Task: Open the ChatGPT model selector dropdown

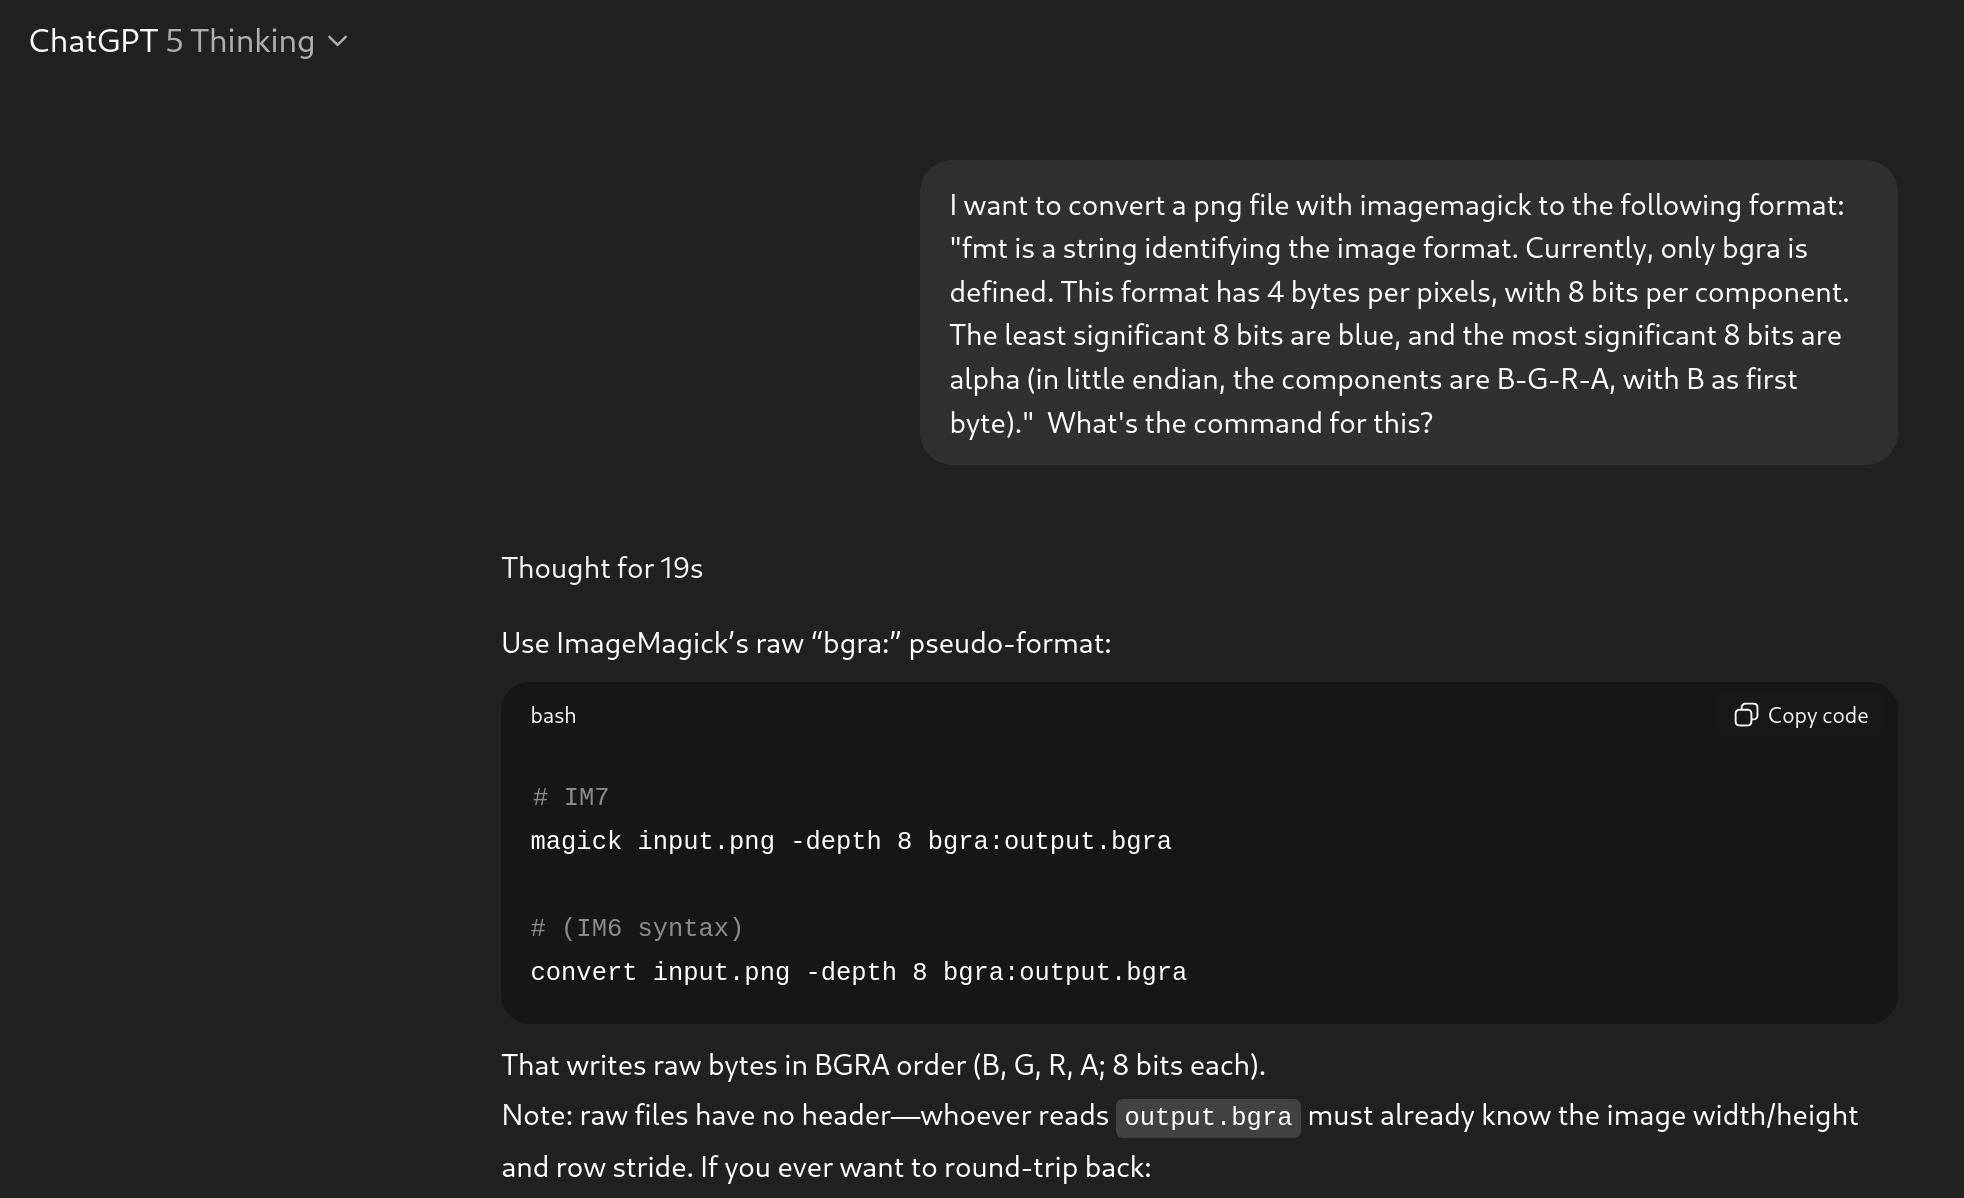Action: (x=188, y=41)
